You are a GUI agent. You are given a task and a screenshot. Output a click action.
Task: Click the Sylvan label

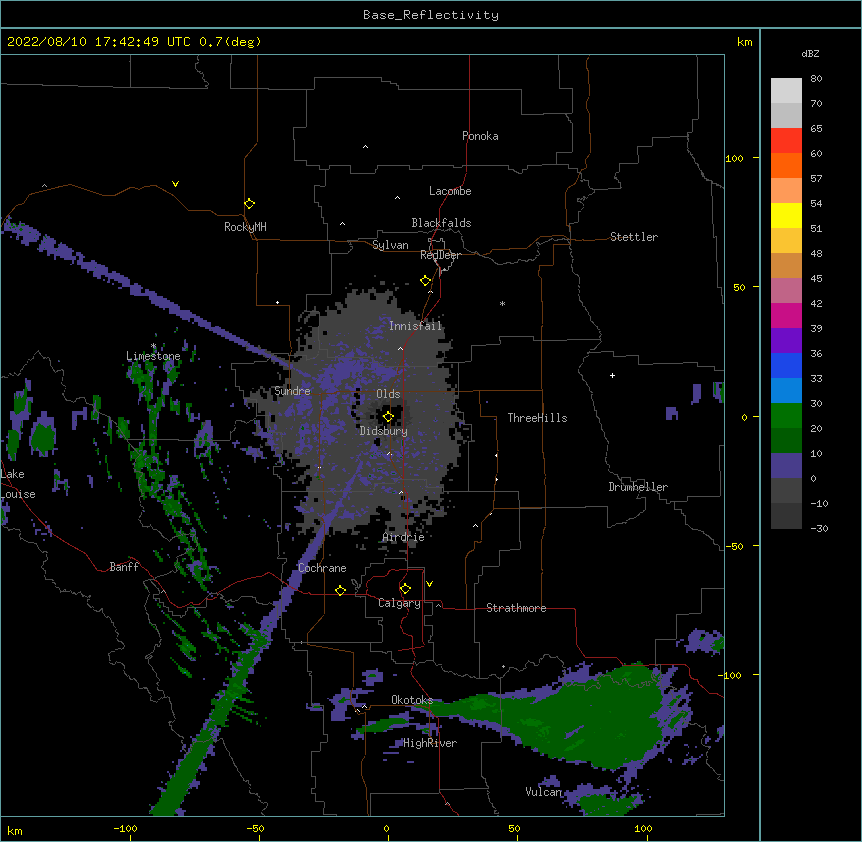tap(390, 245)
